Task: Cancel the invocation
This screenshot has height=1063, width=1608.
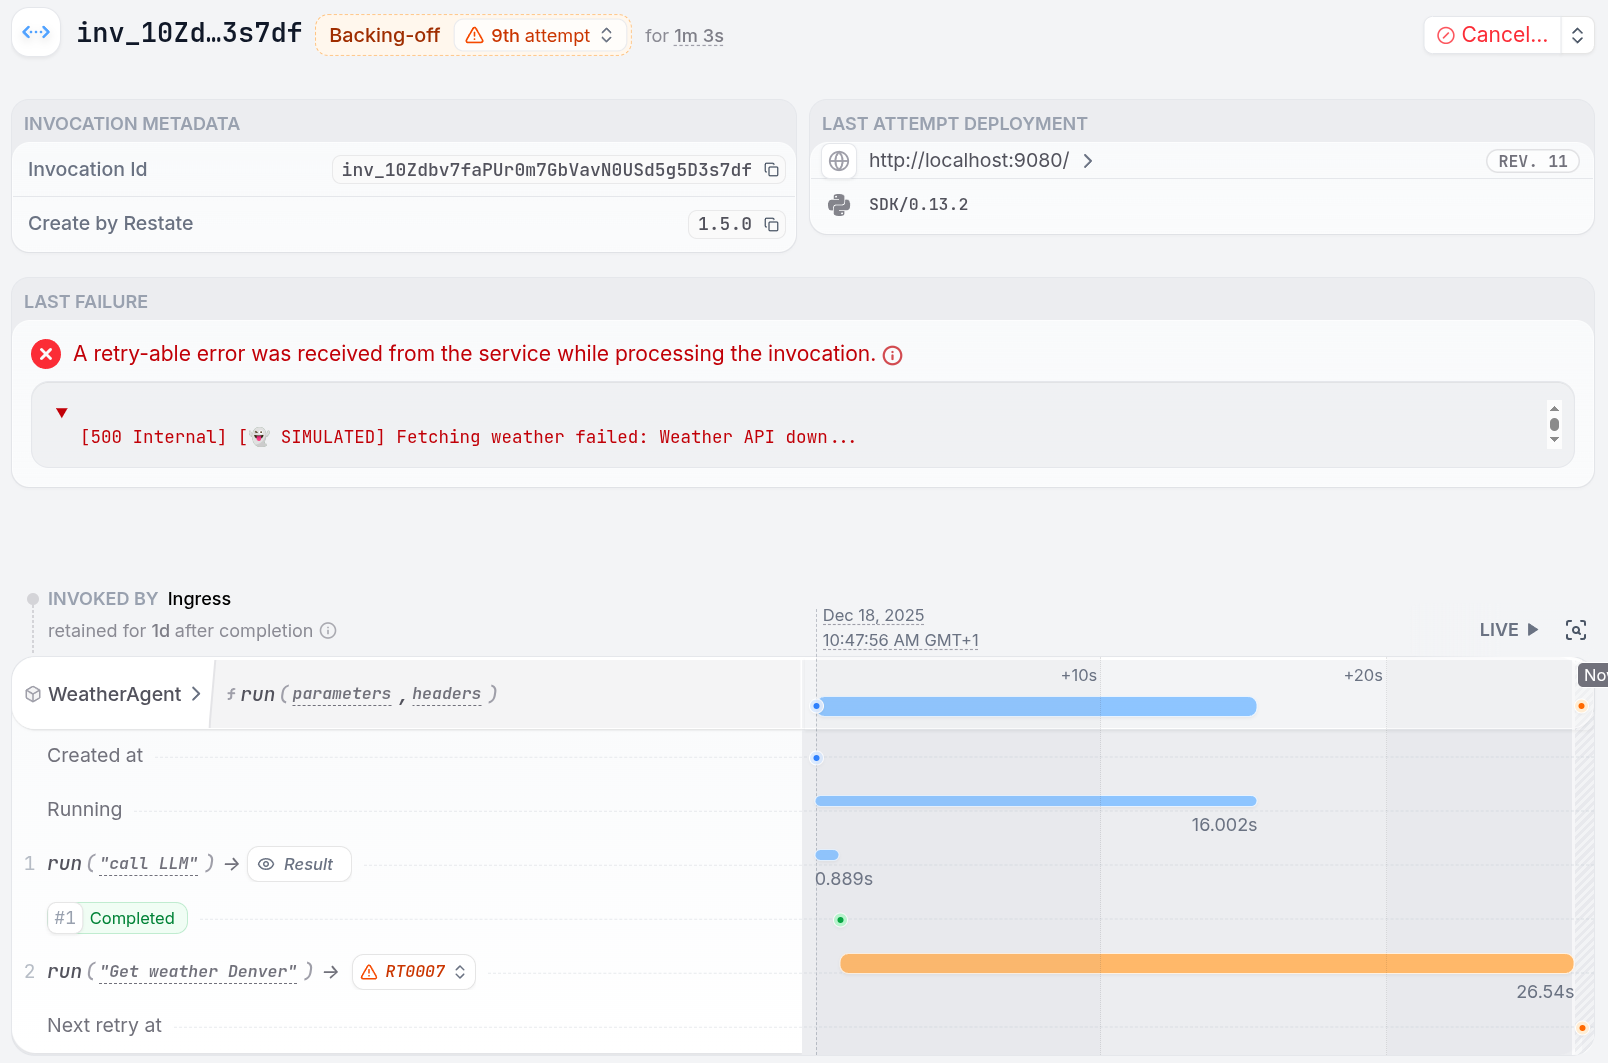Action: click(1492, 35)
